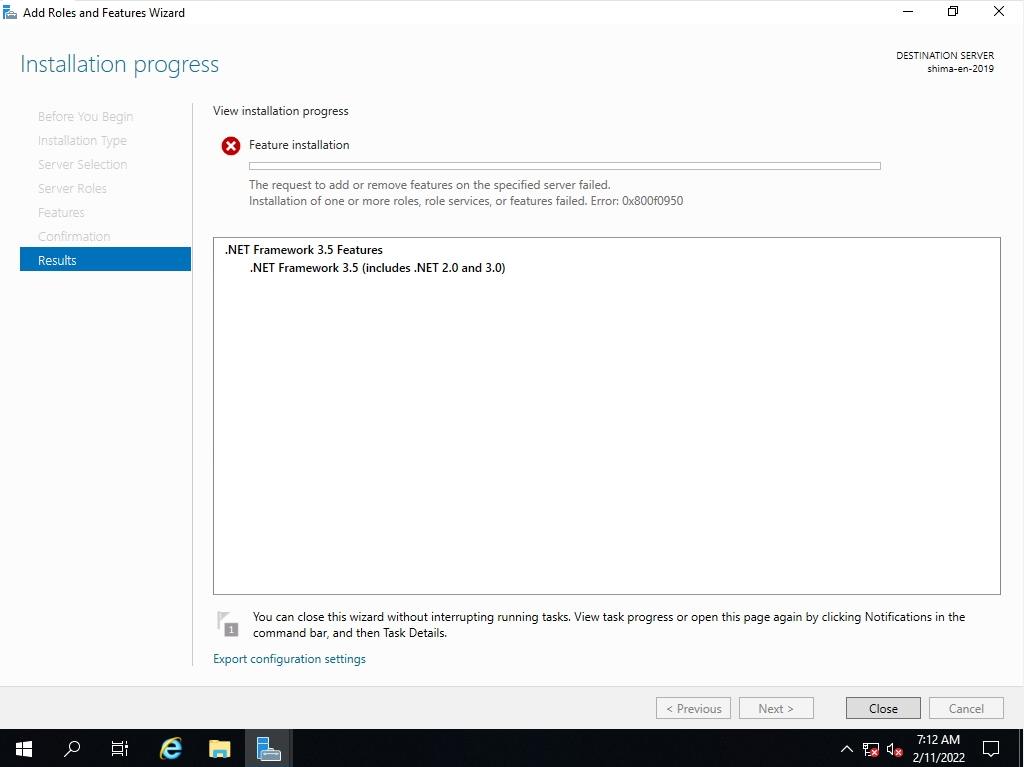Select the Server Manager taskbar icon
Viewport: 1024px width, 767px height.
coord(268,748)
